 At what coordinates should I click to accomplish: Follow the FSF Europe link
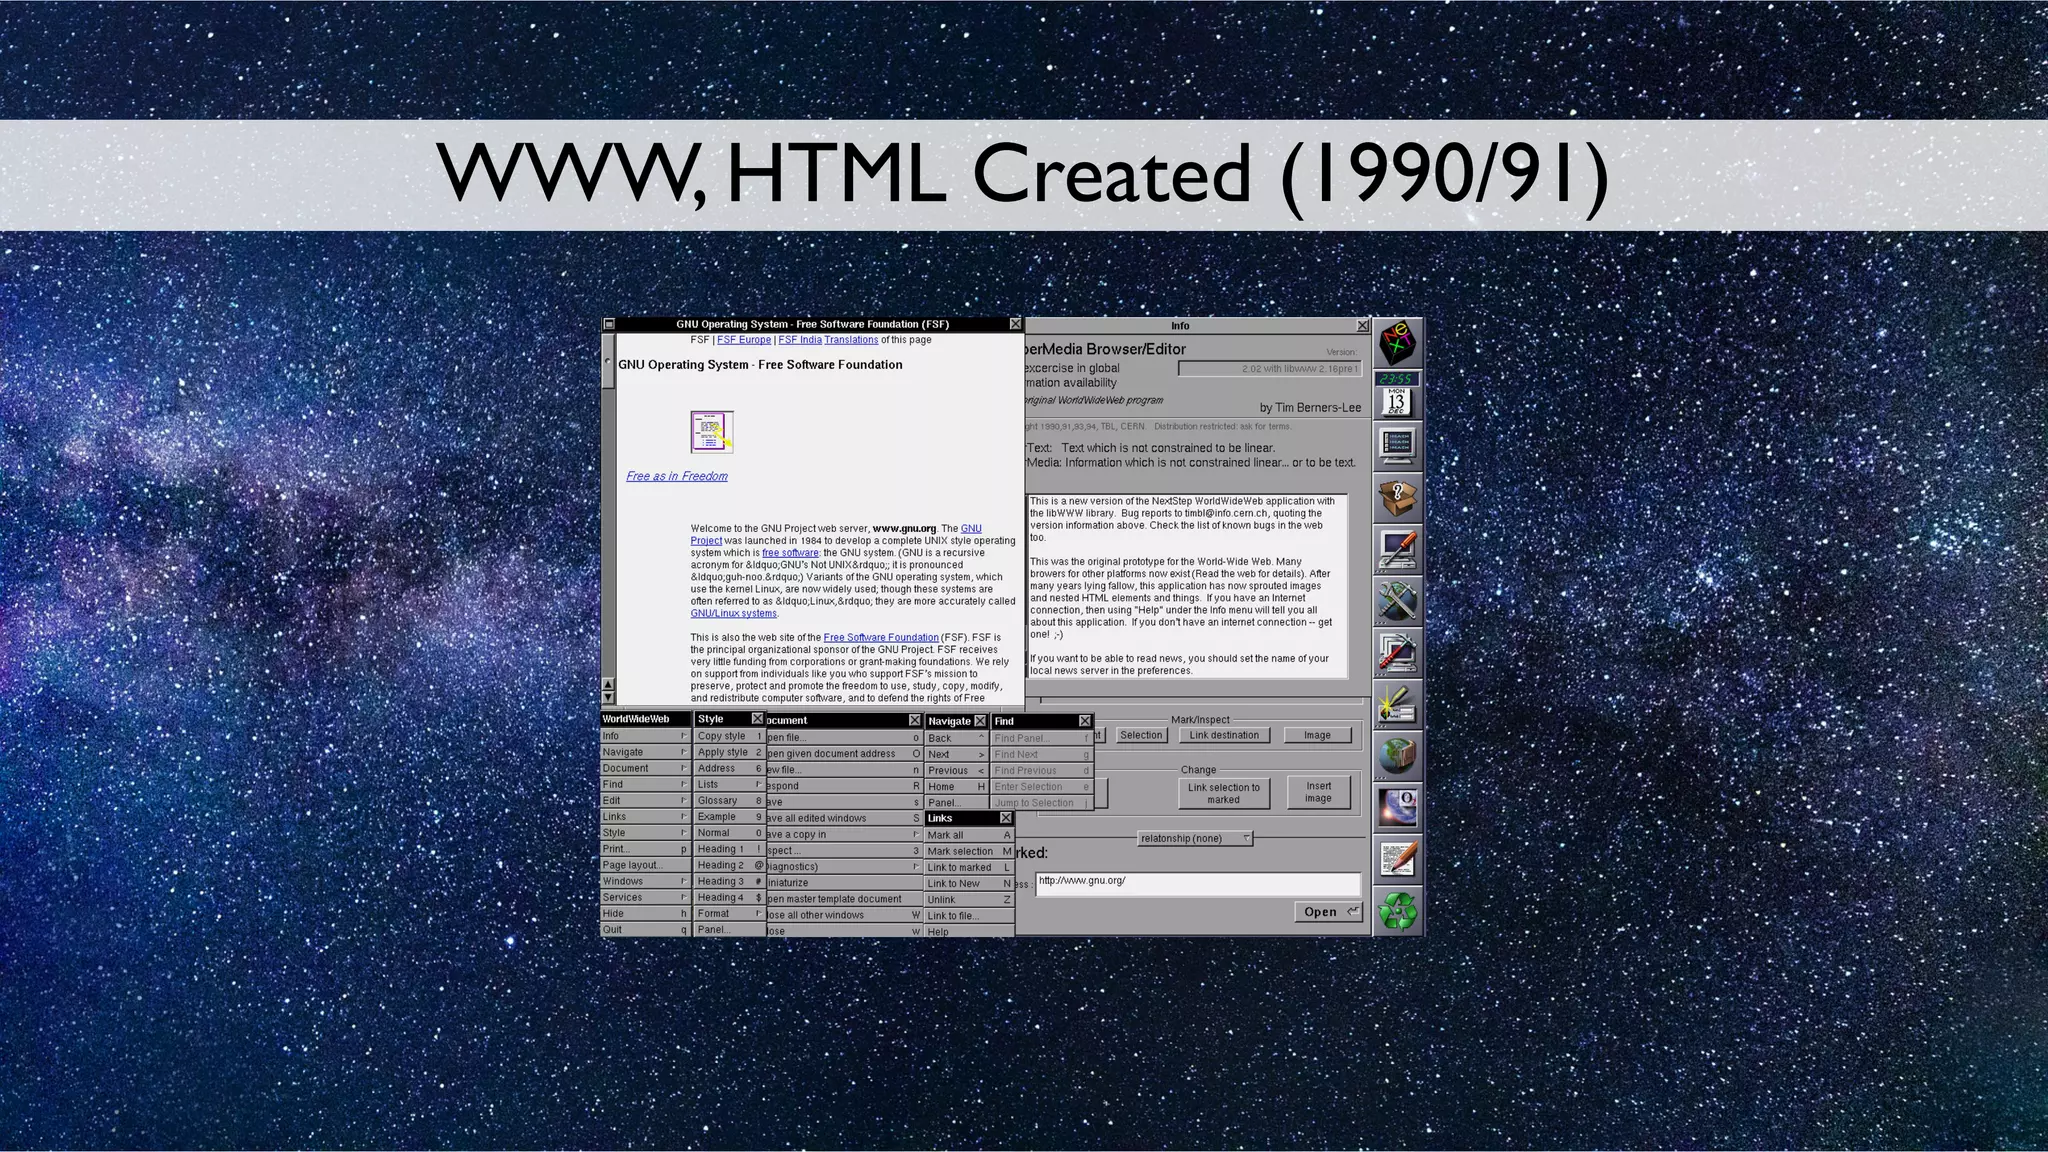pyautogui.click(x=744, y=340)
